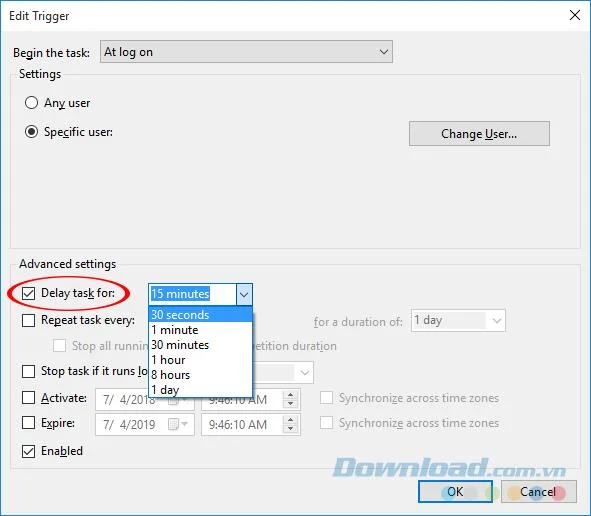The height and width of the screenshot is (516, 591).
Task: Uncheck the Enabled checkbox
Action: pos(29,451)
